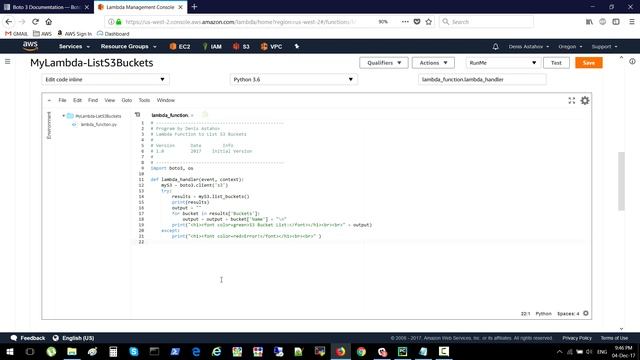Save page to Pocket
Image resolution: width=640 pixels, height=360 pixels.
tap(417, 22)
